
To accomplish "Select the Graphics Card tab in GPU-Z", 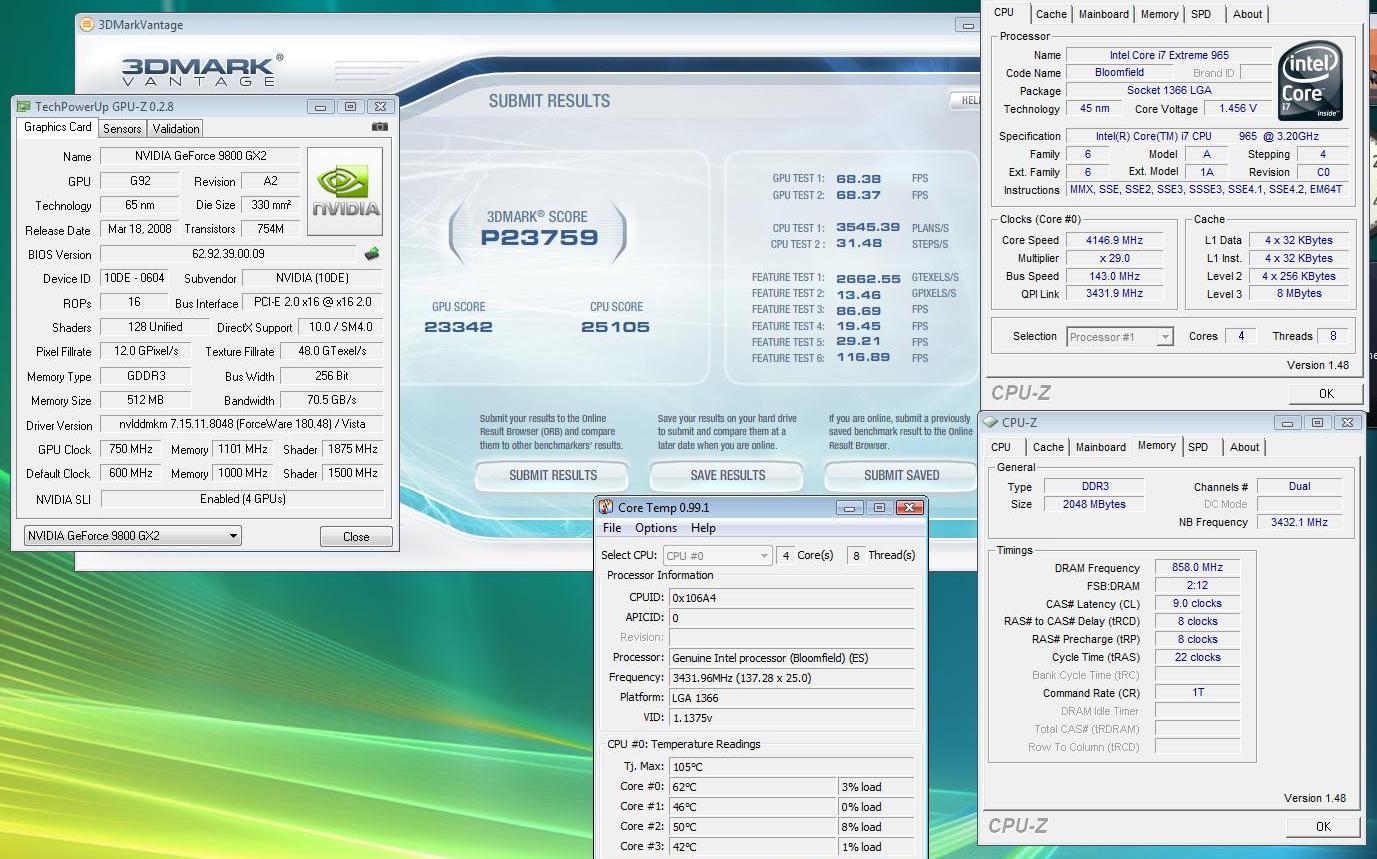I will point(58,127).
